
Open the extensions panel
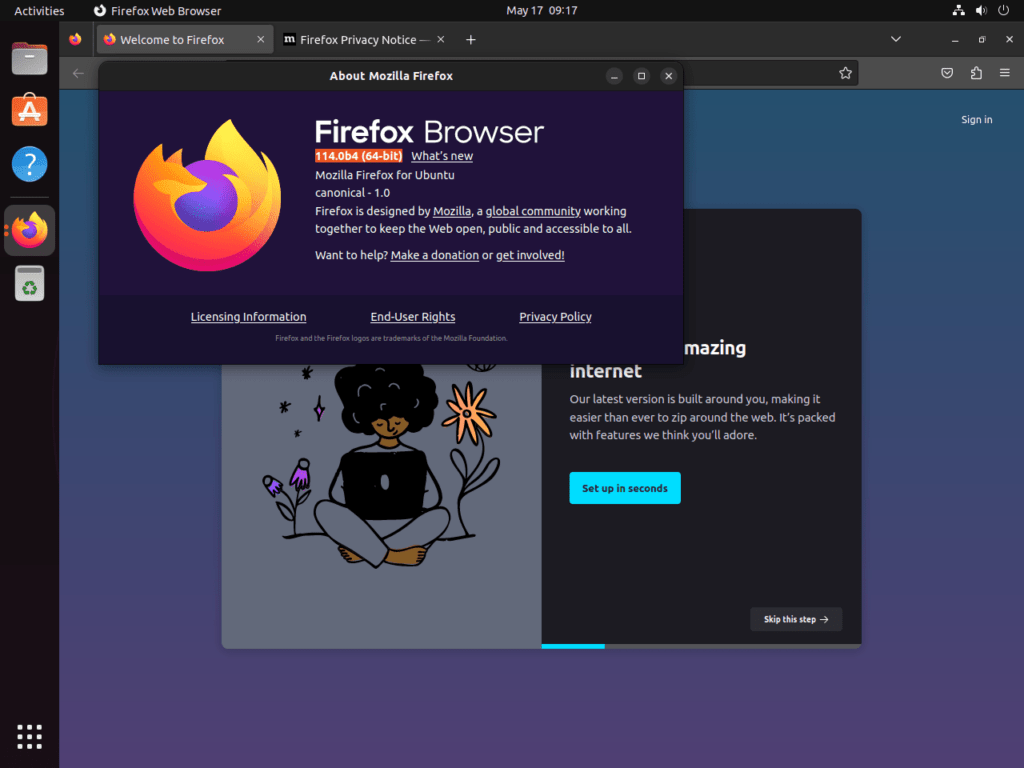975,73
